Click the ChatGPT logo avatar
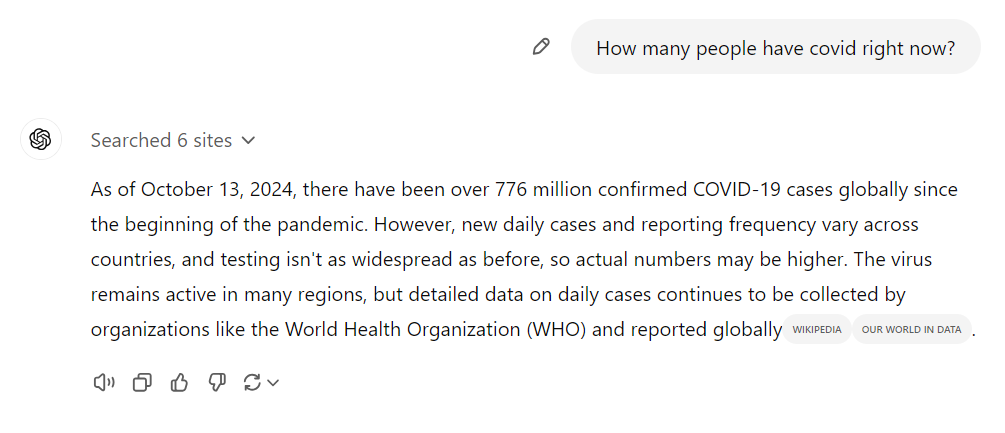This screenshot has height=433, width=1005. (40, 139)
